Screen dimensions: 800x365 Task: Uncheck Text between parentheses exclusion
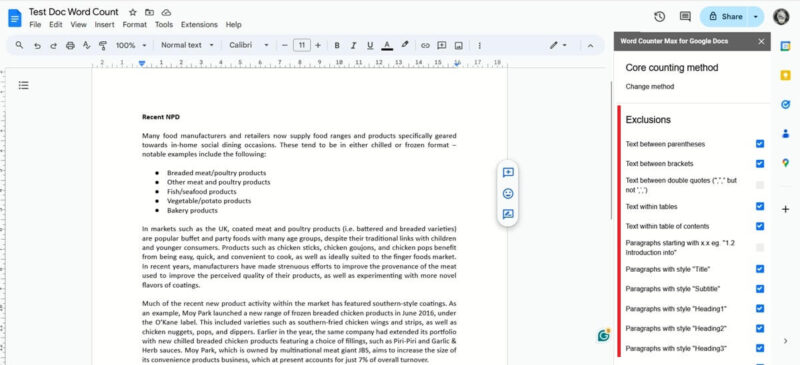coord(760,144)
